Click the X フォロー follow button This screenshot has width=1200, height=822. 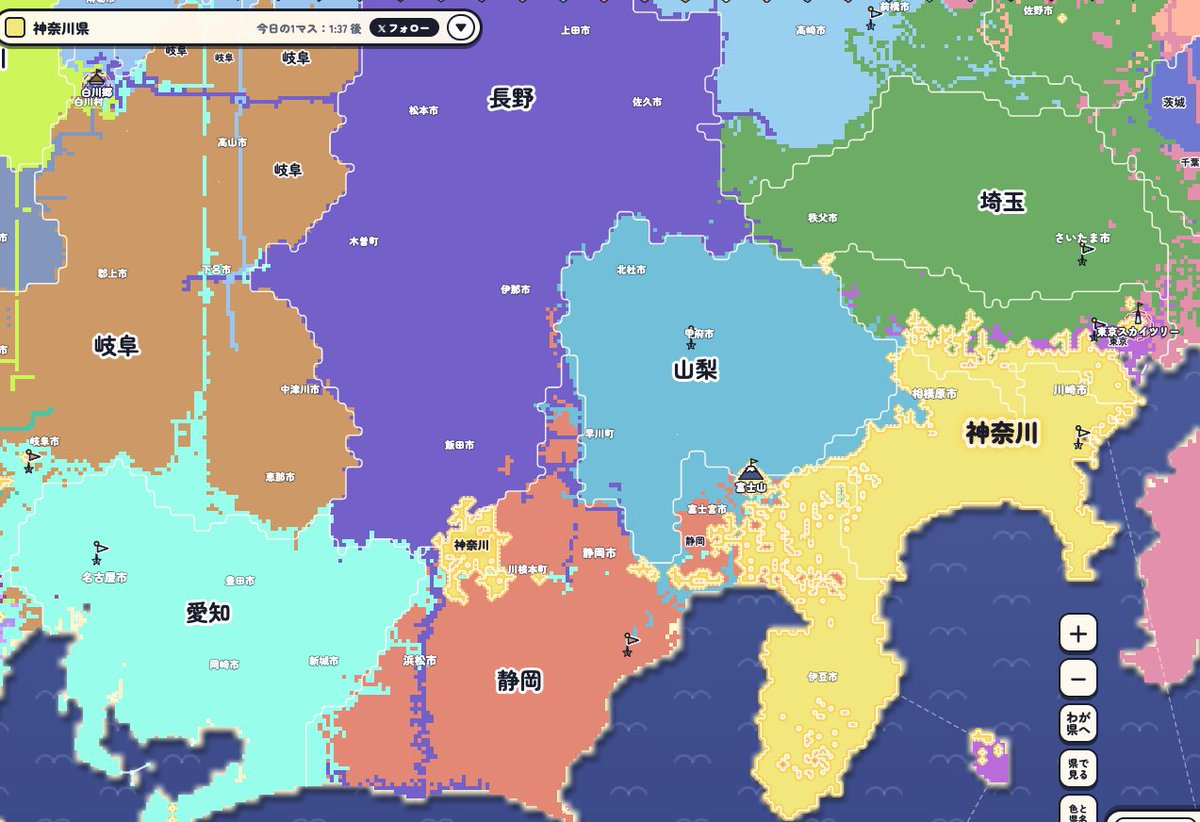point(404,28)
